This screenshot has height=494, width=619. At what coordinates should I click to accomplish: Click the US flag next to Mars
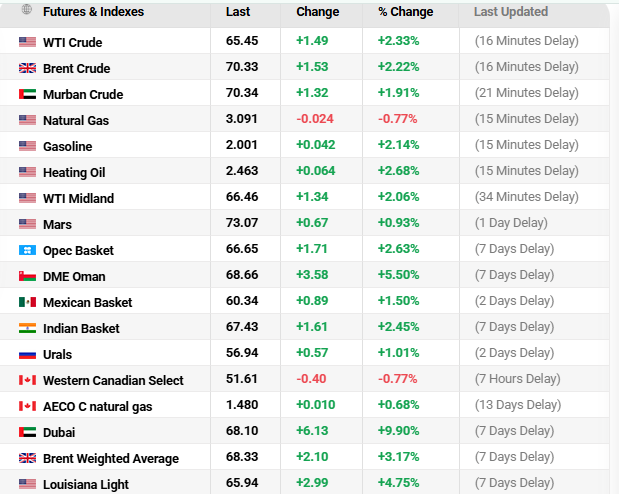click(27, 224)
